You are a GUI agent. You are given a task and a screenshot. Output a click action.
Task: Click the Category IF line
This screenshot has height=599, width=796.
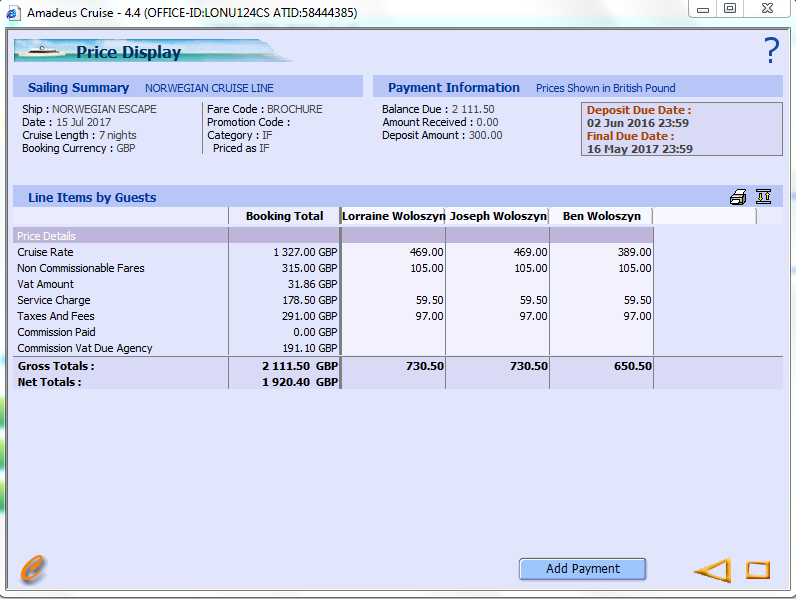(240, 136)
